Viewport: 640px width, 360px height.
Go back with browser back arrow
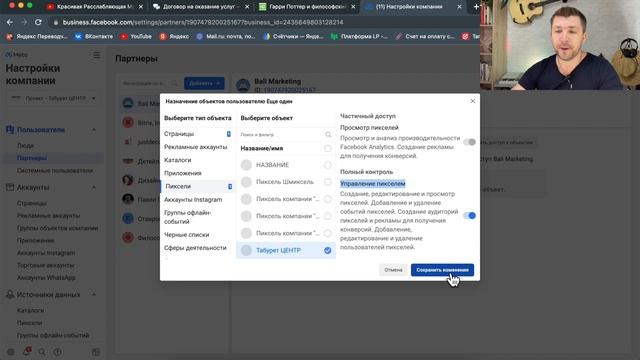point(10,22)
